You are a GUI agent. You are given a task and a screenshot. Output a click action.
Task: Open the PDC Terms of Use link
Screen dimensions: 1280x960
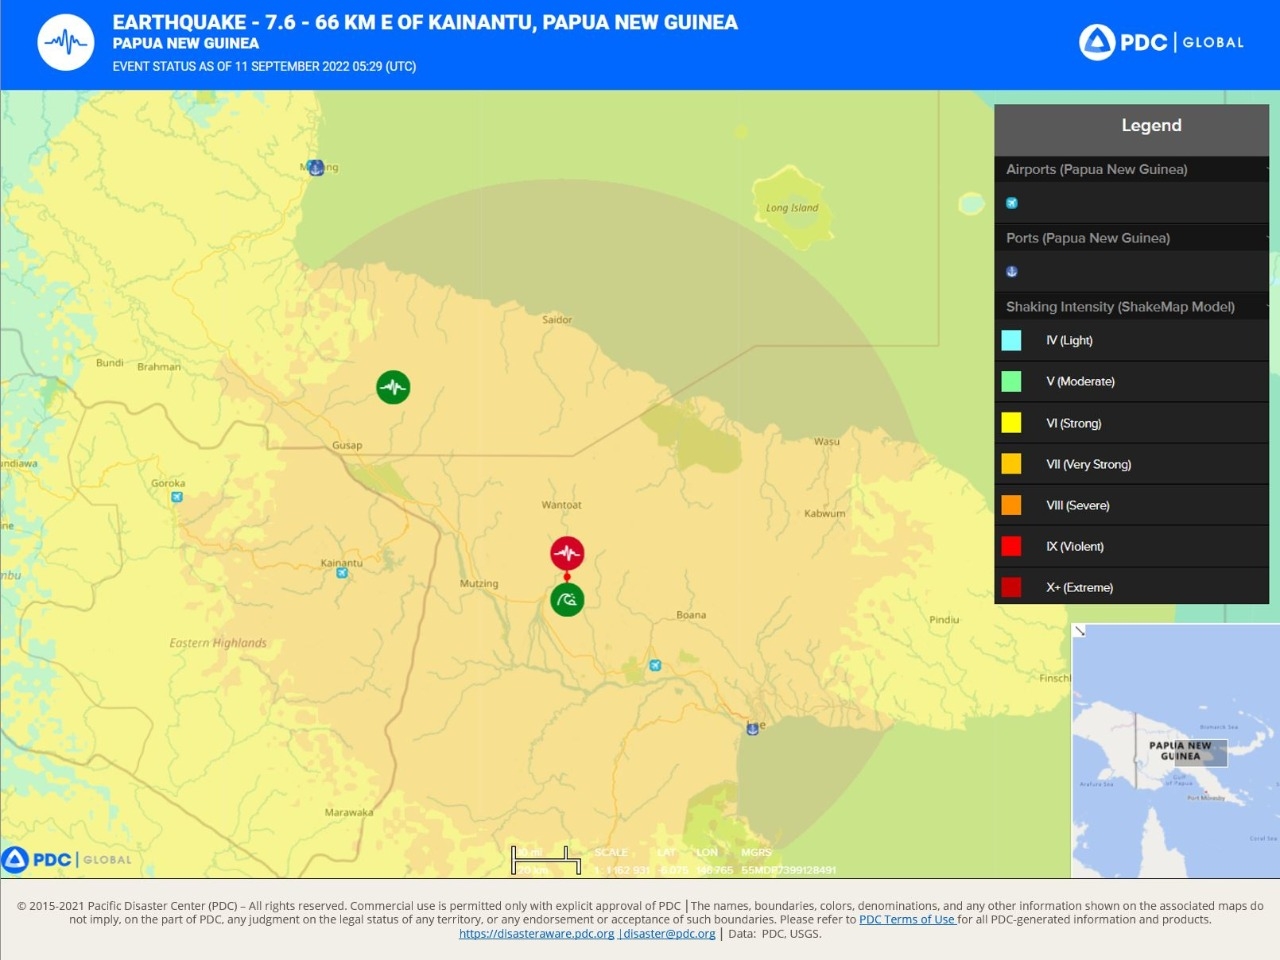tap(907, 919)
